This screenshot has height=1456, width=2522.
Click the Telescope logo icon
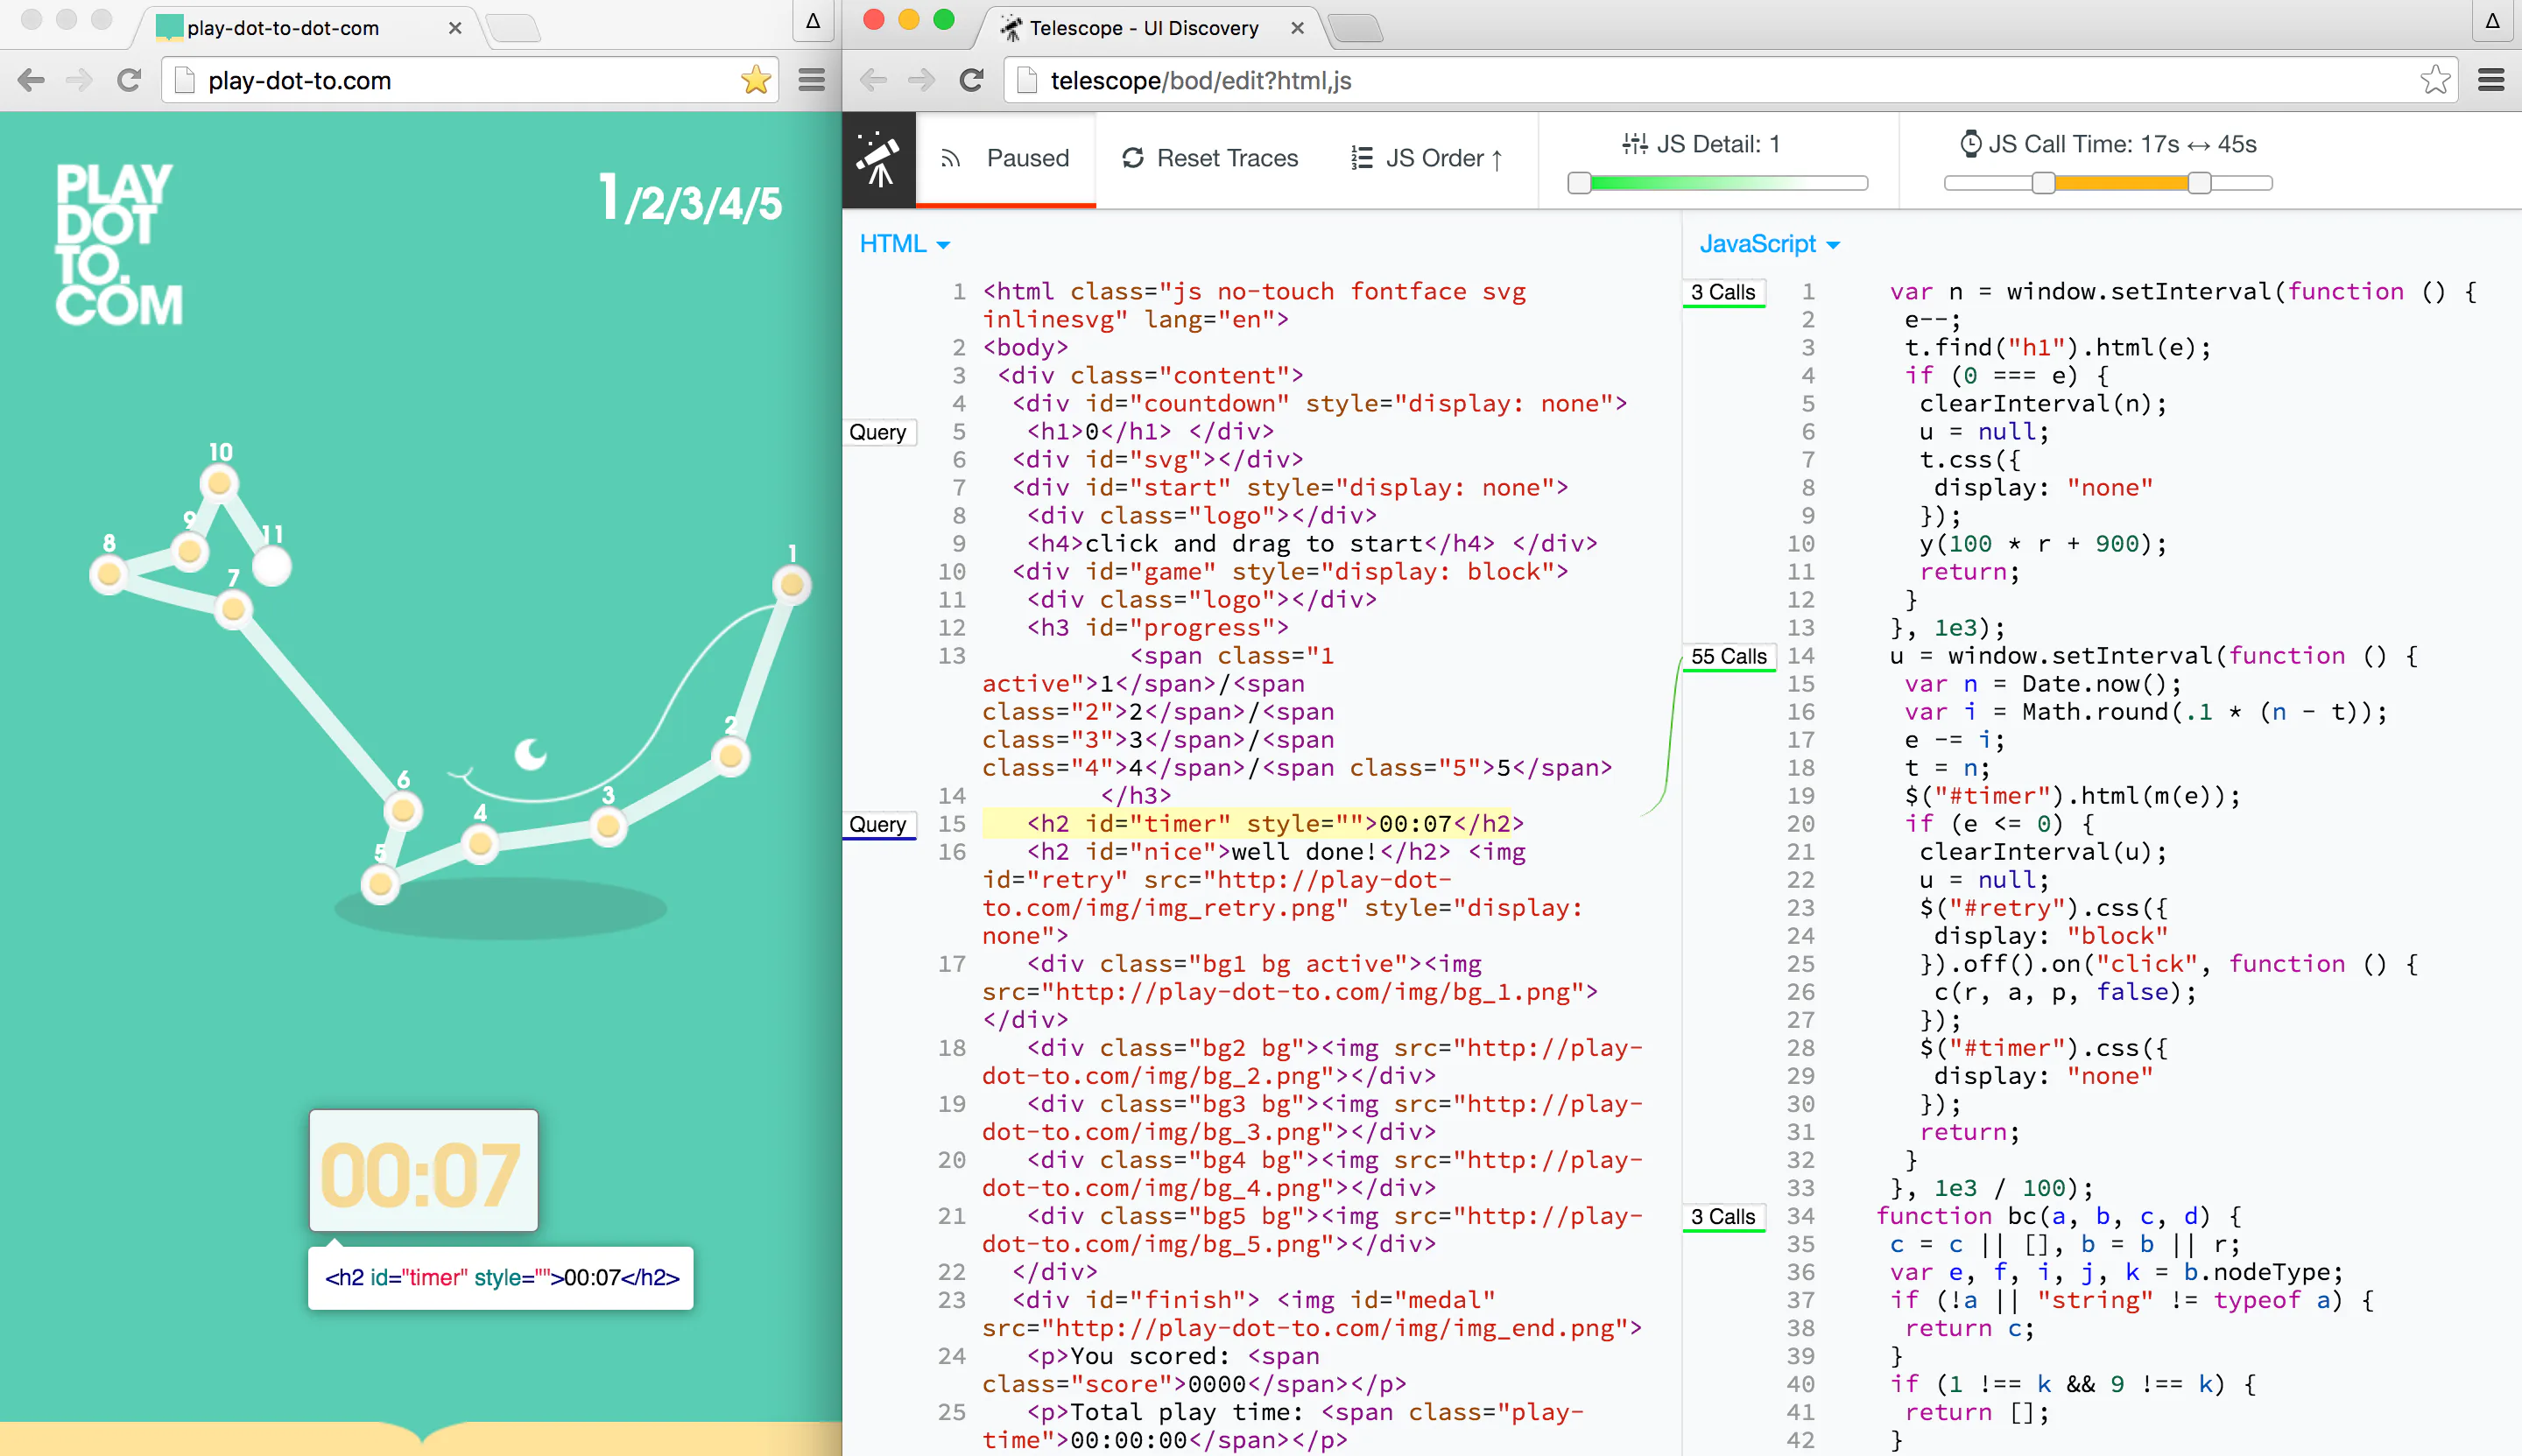coord(878,159)
